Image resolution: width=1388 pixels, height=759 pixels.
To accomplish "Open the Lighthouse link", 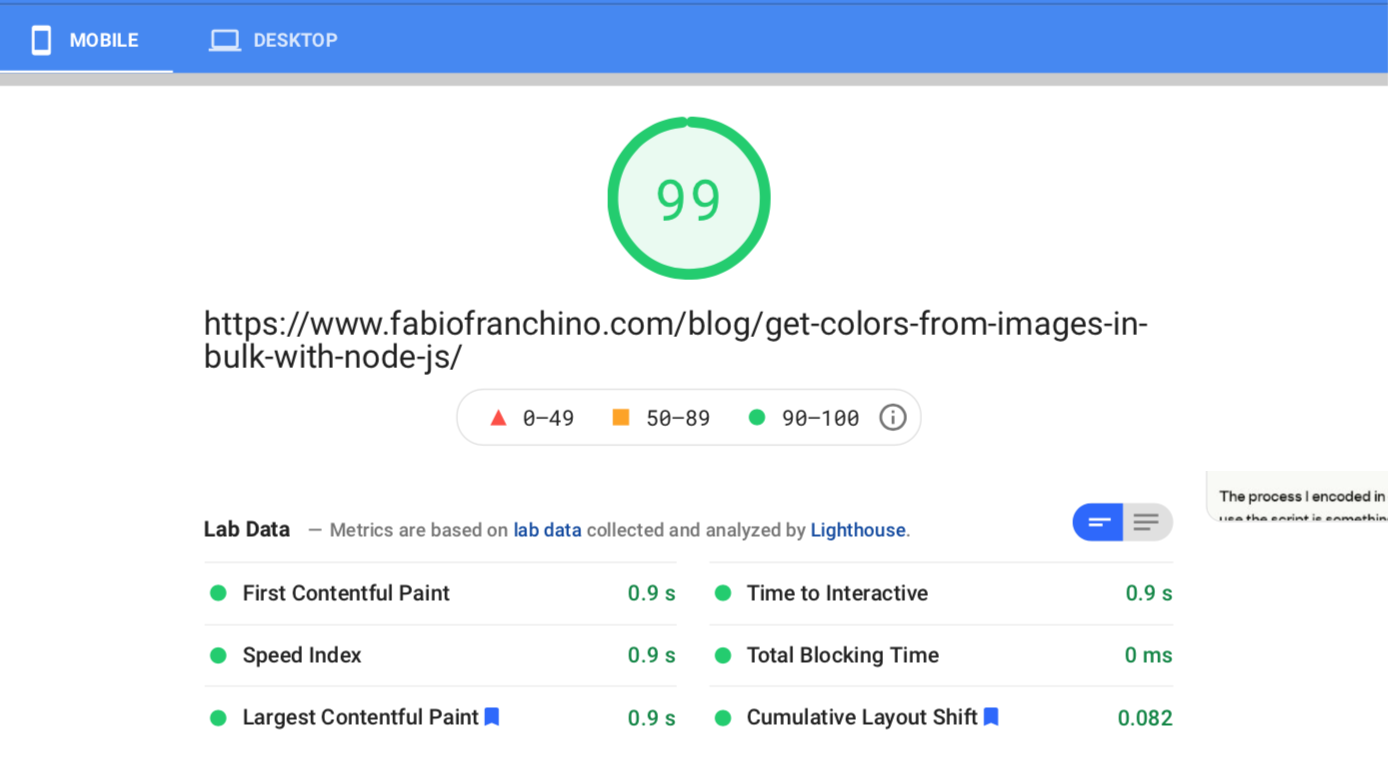I will tap(857, 530).
